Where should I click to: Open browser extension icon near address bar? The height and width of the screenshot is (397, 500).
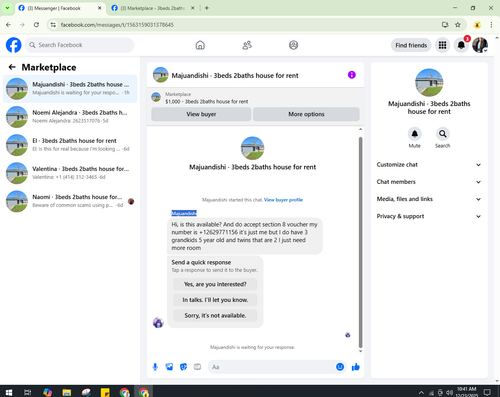coord(477,25)
